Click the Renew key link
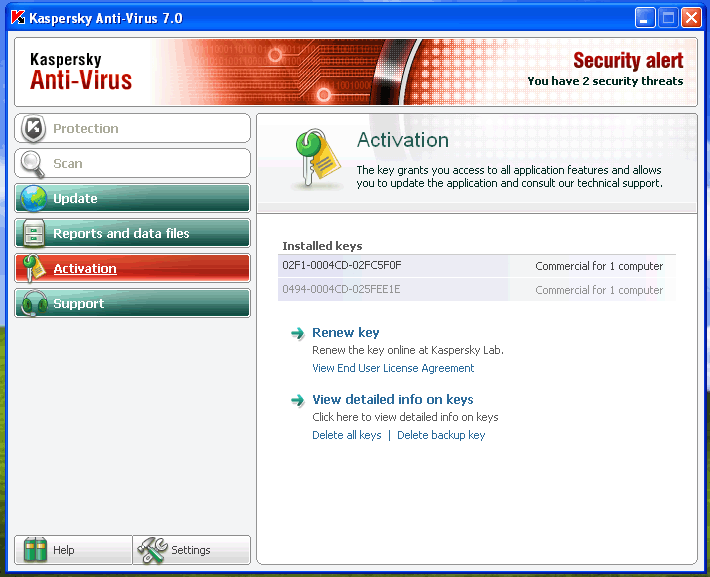This screenshot has width=710, height=577. point(345,333)
